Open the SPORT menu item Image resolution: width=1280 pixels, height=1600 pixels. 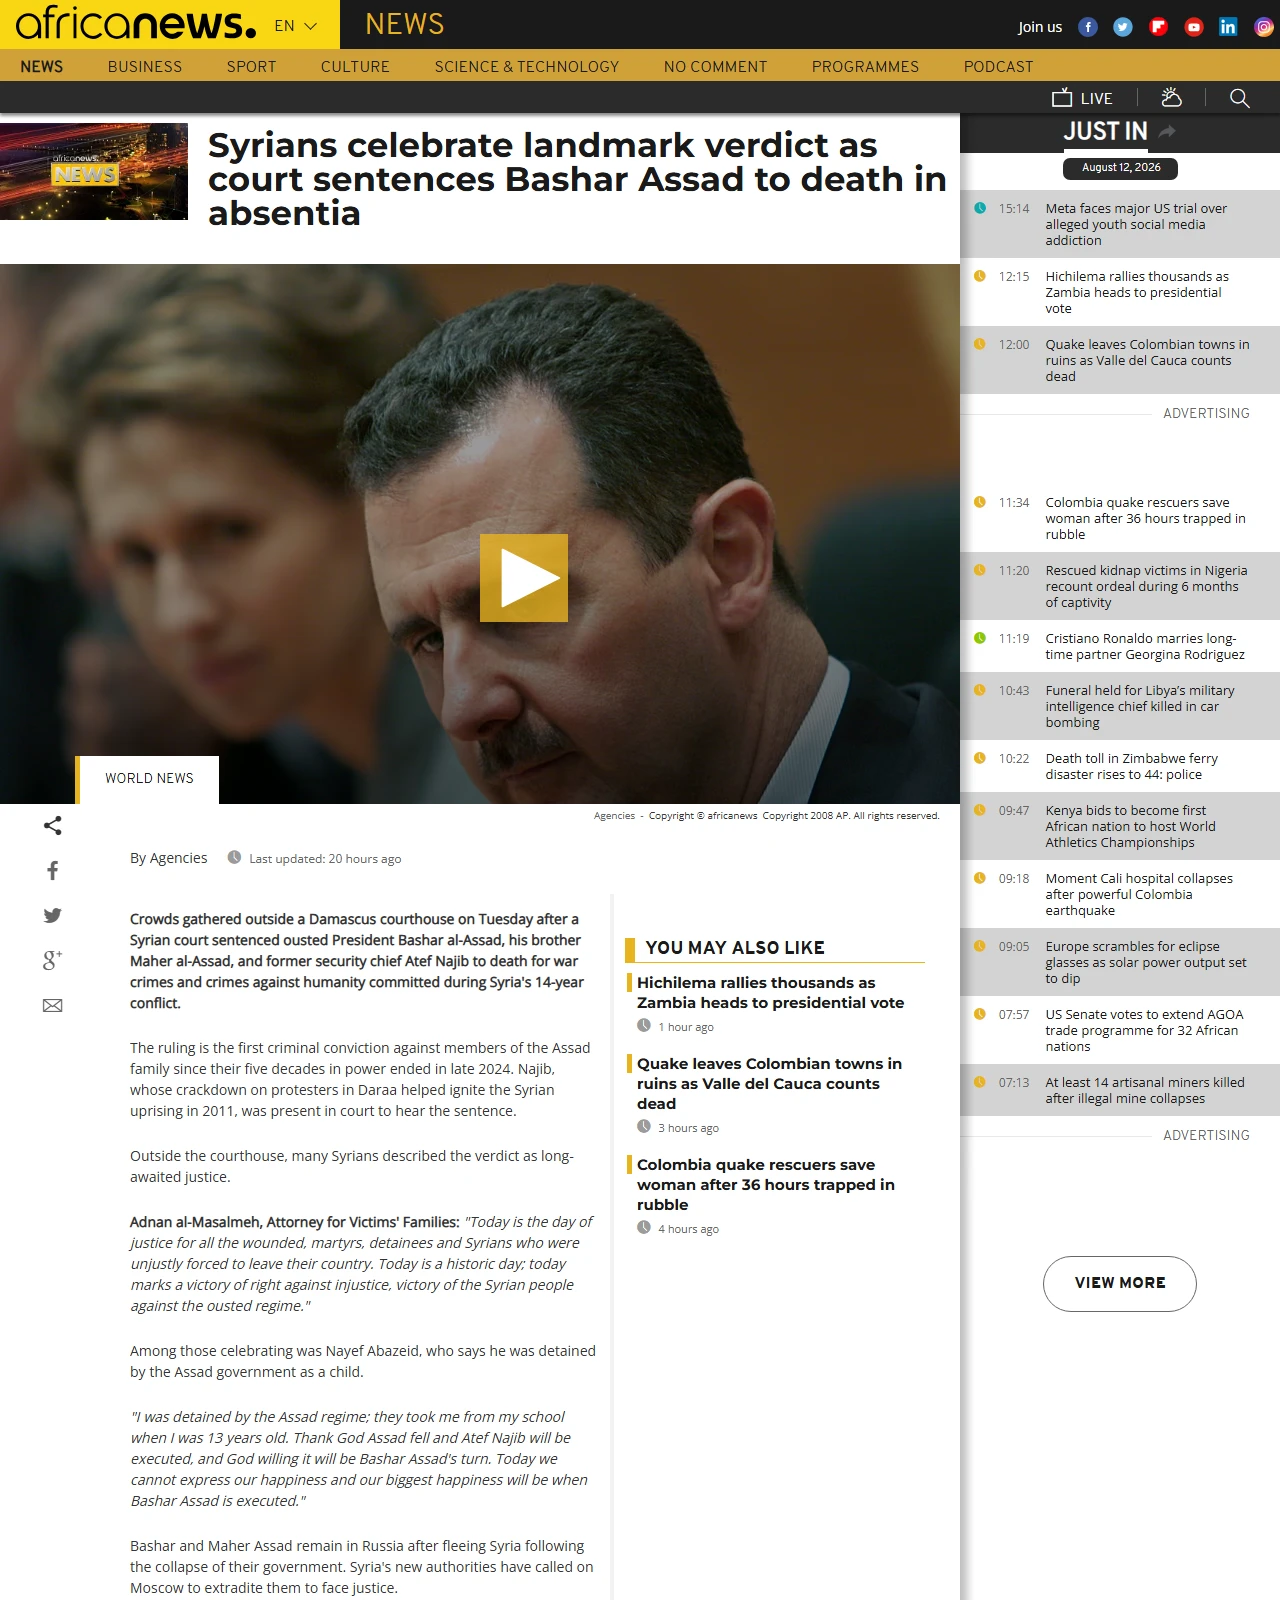click(251, 66)
